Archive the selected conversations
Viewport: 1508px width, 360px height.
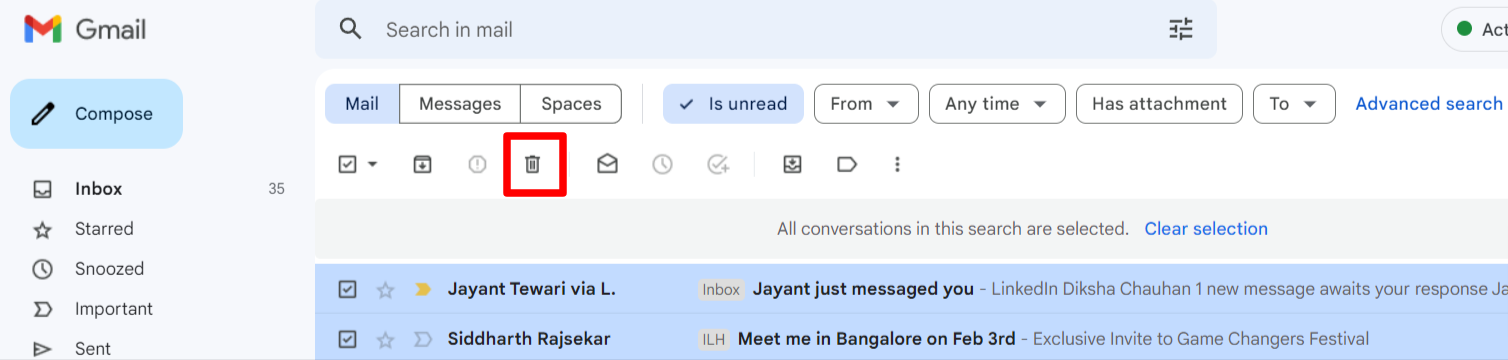(422, 164)
